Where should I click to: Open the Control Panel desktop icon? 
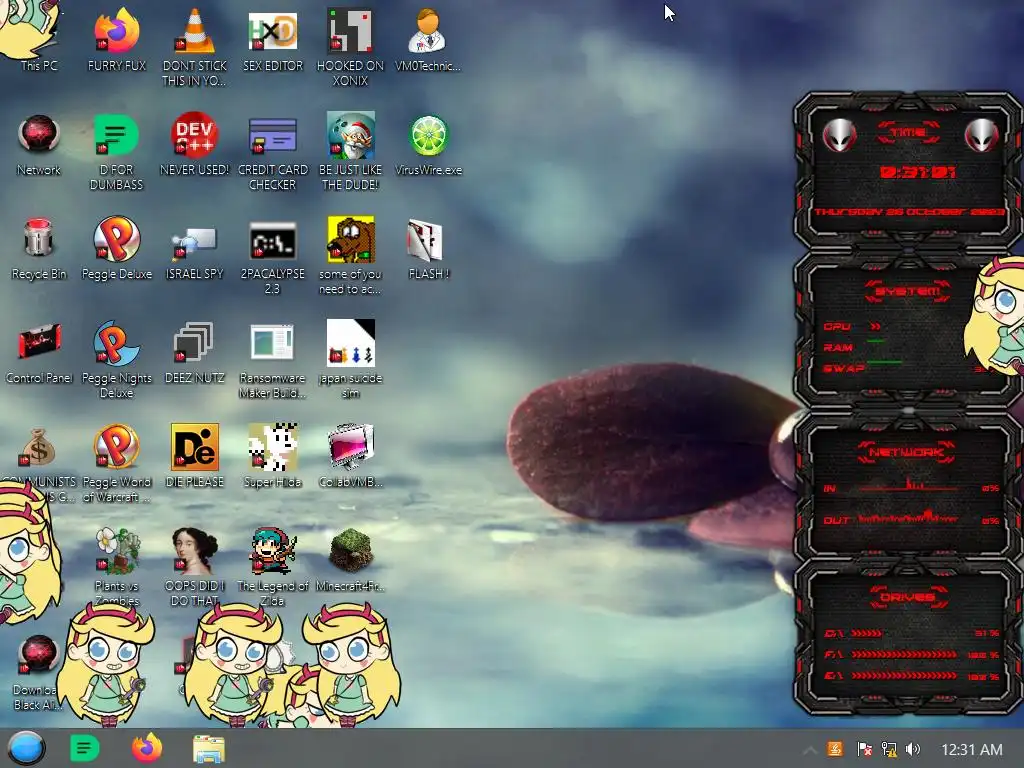(39, 353)
